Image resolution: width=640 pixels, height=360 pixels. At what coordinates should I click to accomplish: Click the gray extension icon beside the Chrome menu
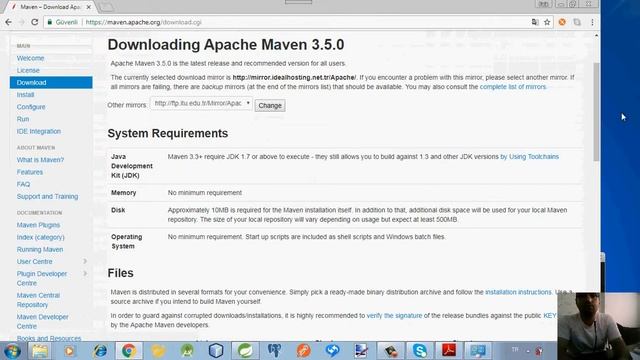point(577,22)
